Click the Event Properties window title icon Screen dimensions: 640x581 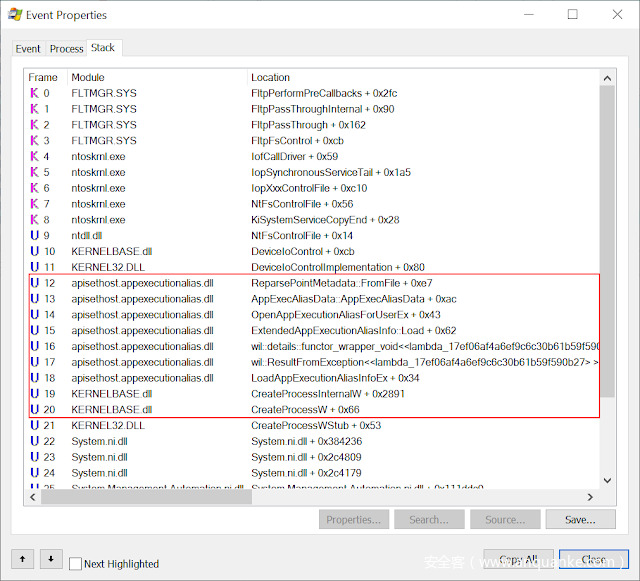coord(15,15)
